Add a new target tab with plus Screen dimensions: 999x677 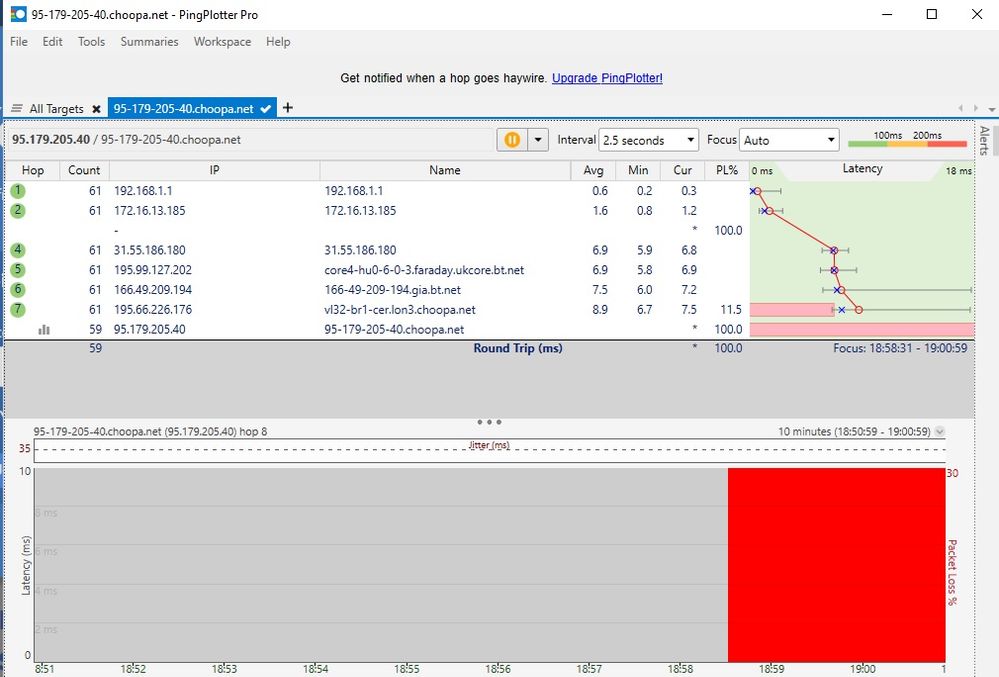pos(288,108)
